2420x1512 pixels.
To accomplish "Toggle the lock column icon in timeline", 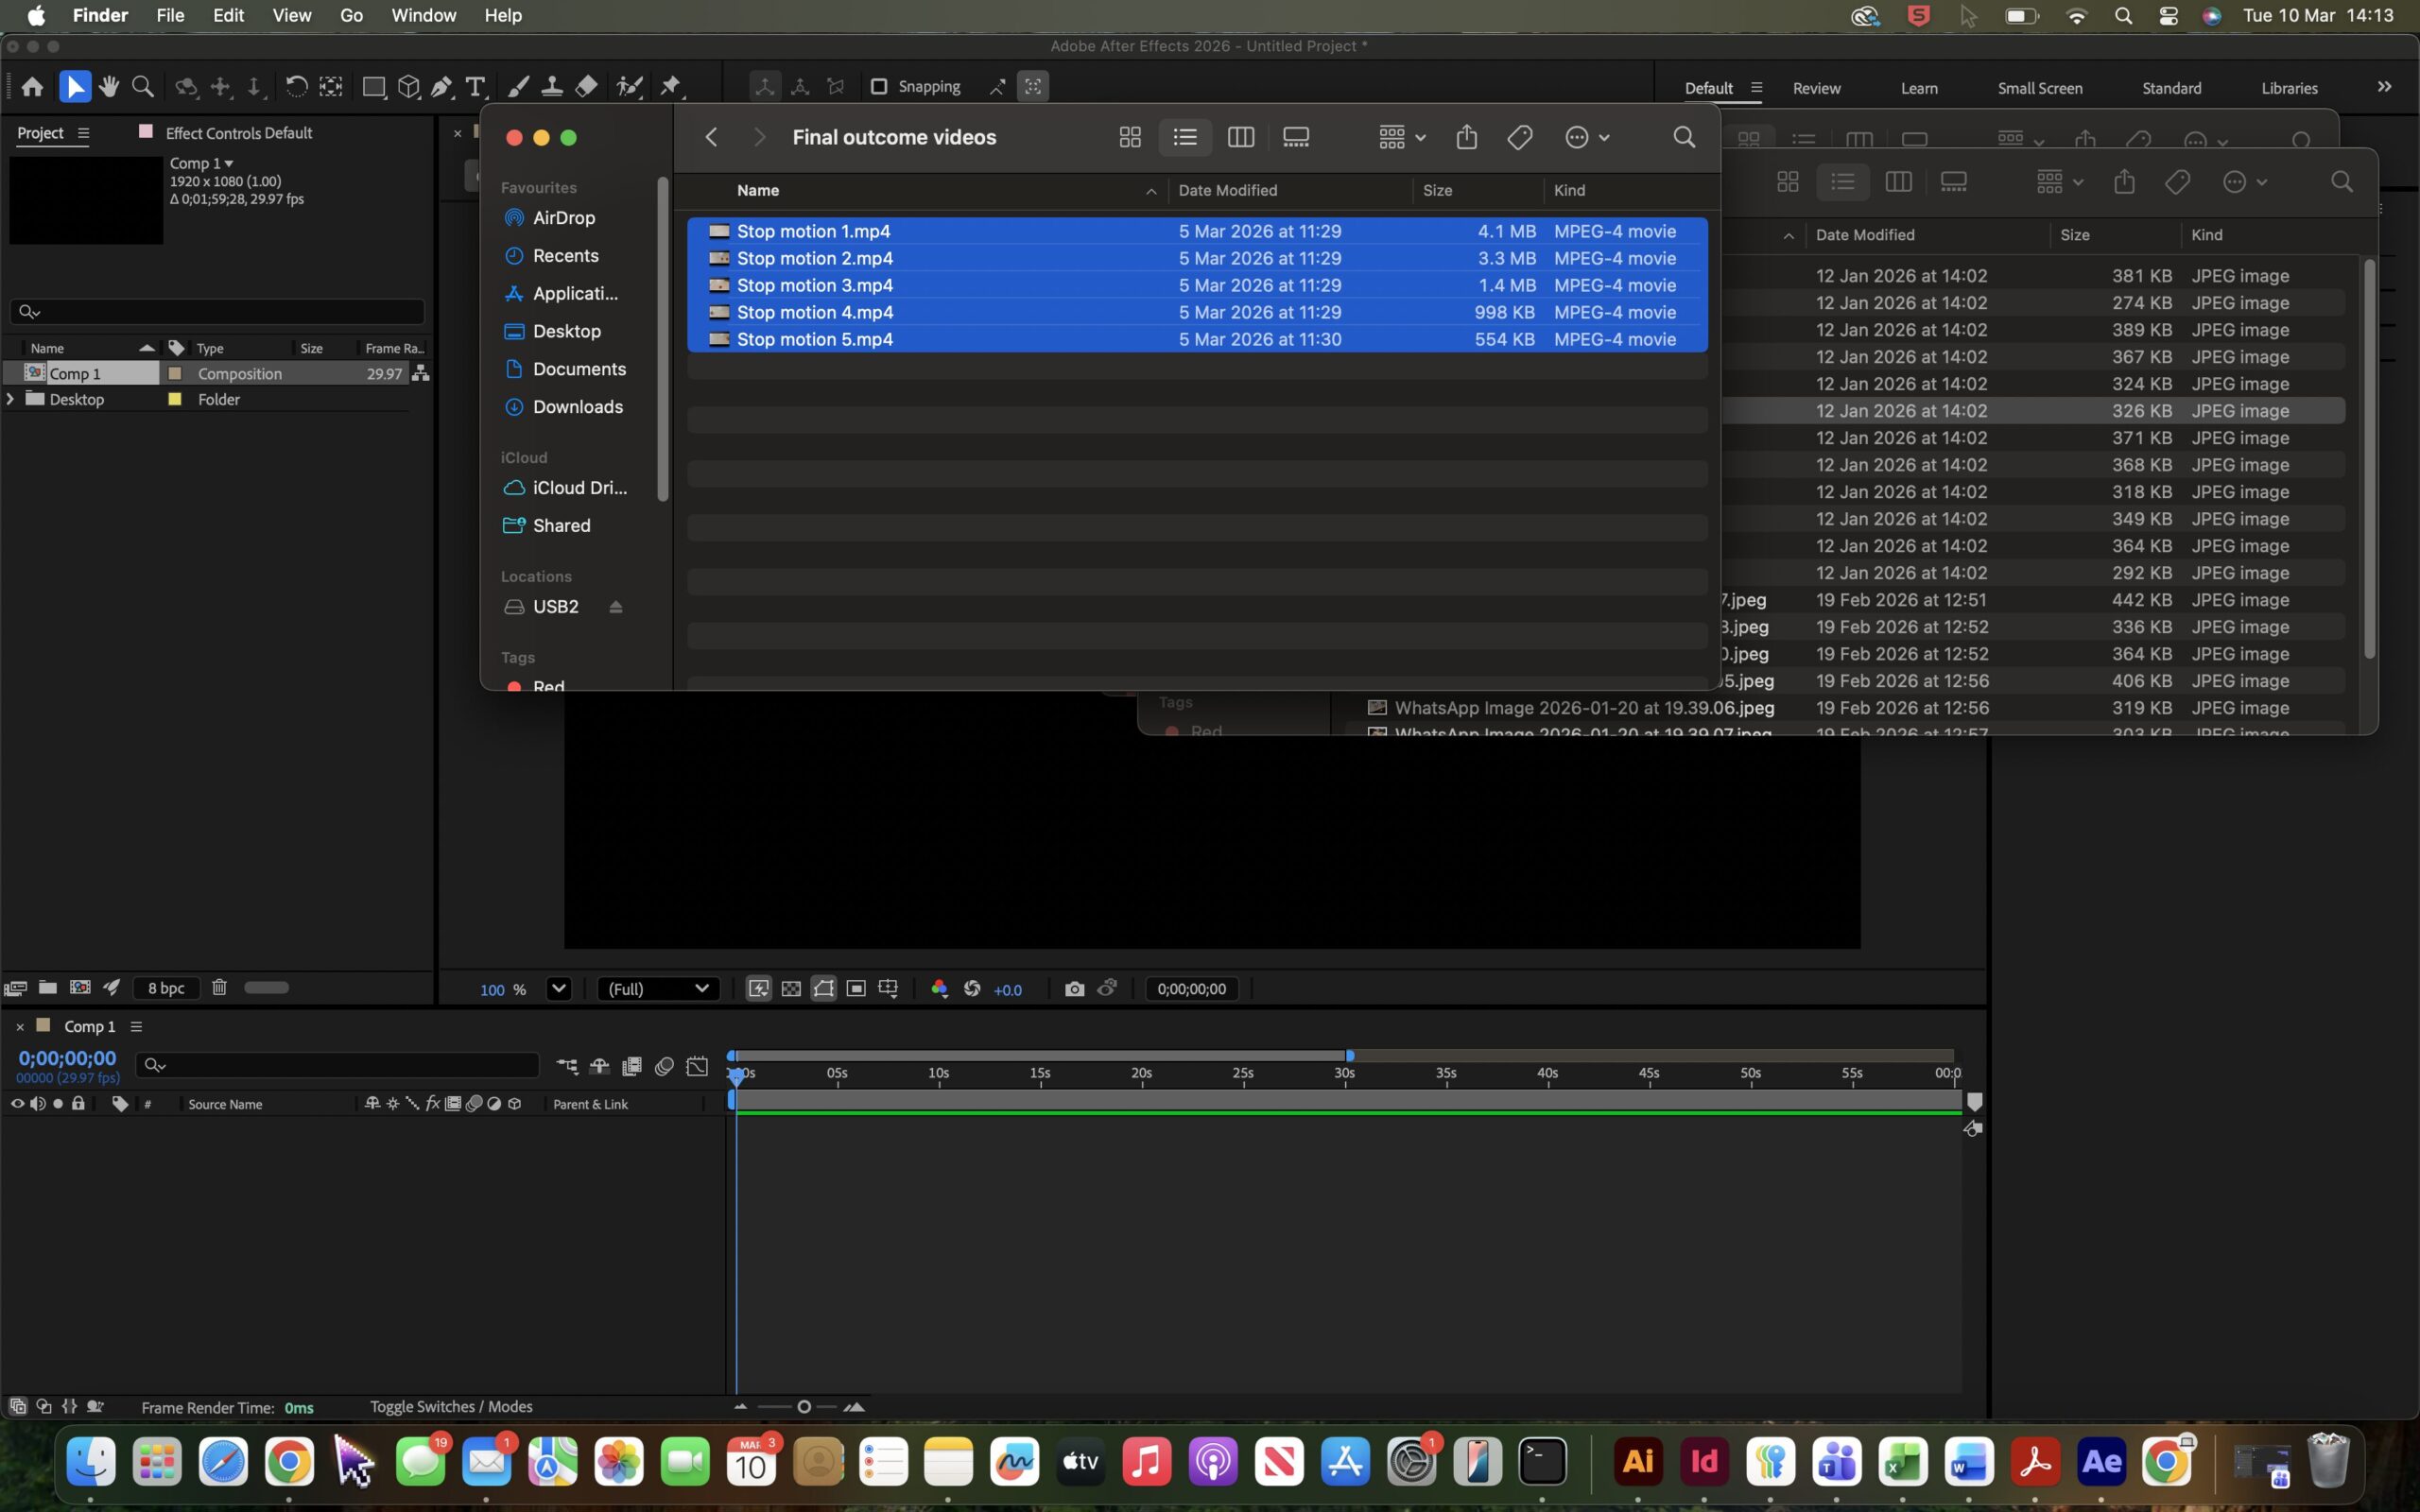I will (x=78, y=1104).
